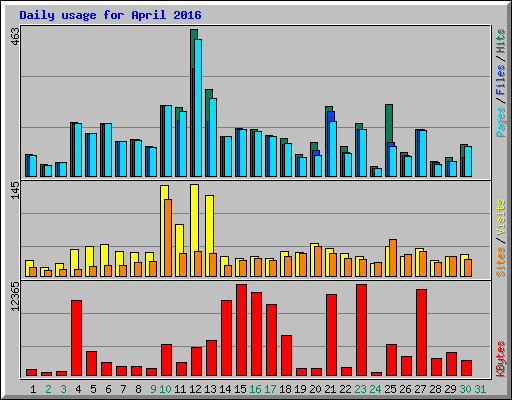Click day label "1" on the x-axis
Viewport: 512px width, 400px height.
[x=33, y=389]
